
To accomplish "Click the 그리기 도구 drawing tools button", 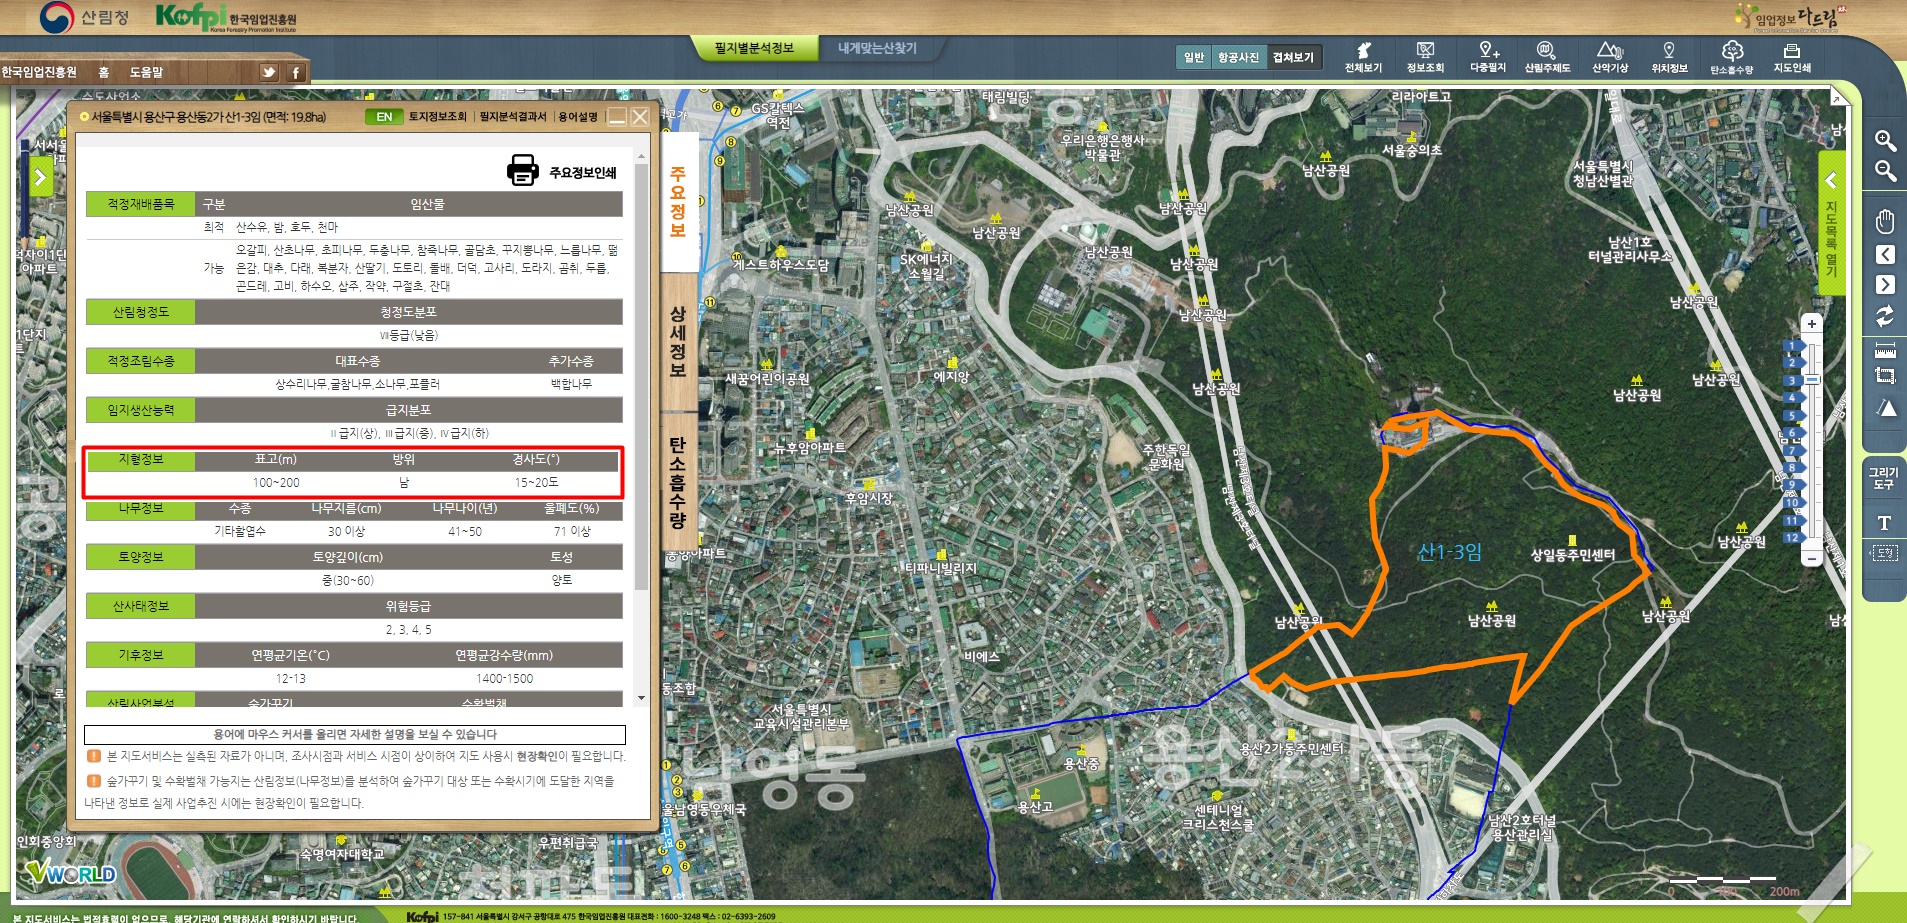I will [1884, 478].
